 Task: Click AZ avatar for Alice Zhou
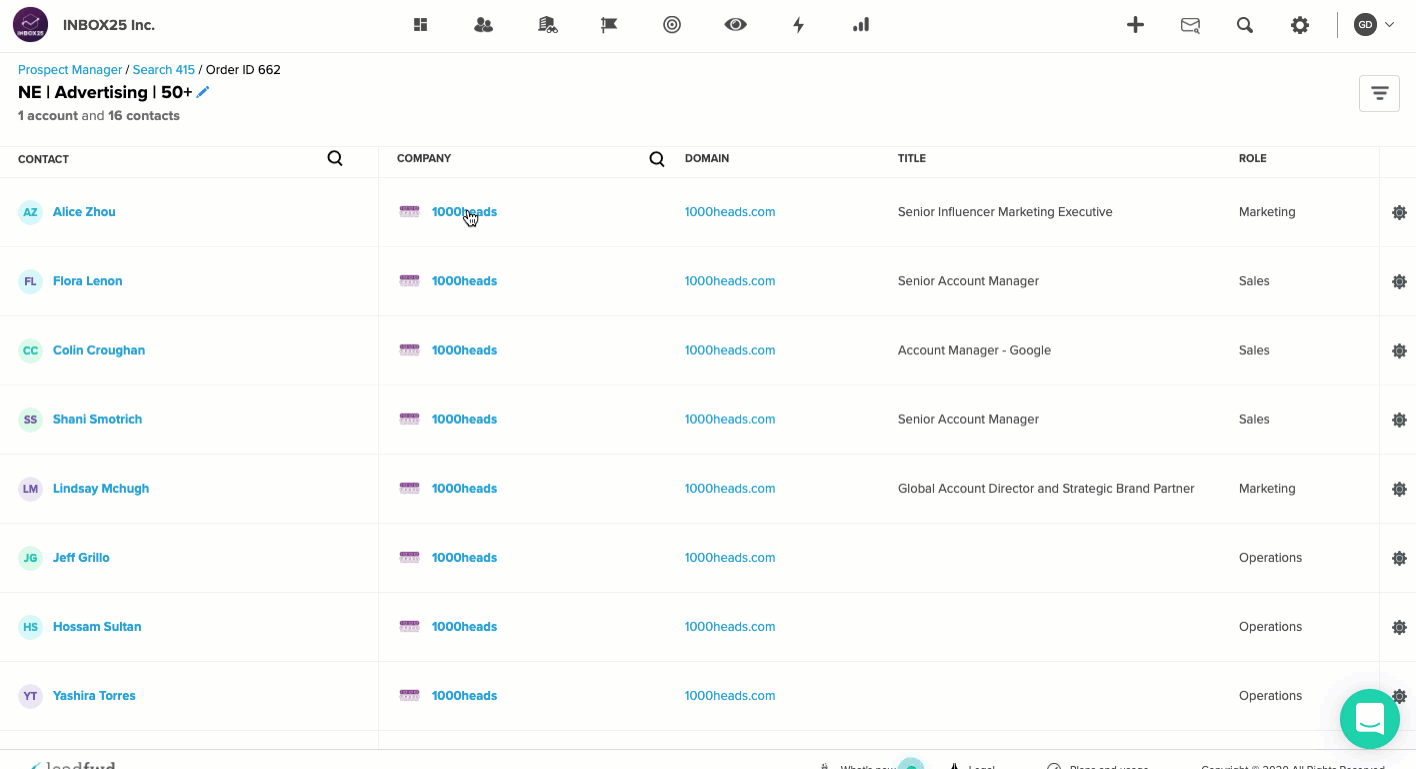point(31,212)
